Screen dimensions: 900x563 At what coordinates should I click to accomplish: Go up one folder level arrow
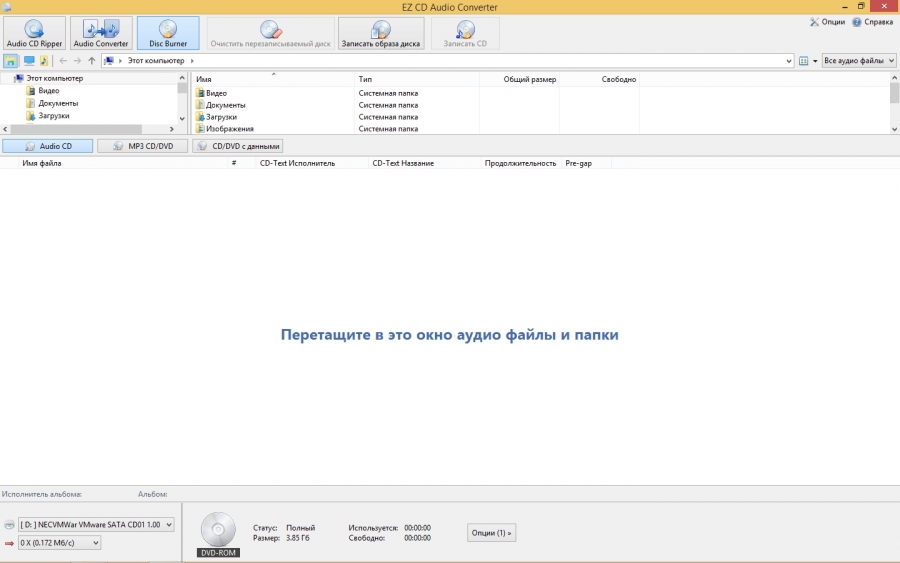pyautogui.click(x=92, y=61)
